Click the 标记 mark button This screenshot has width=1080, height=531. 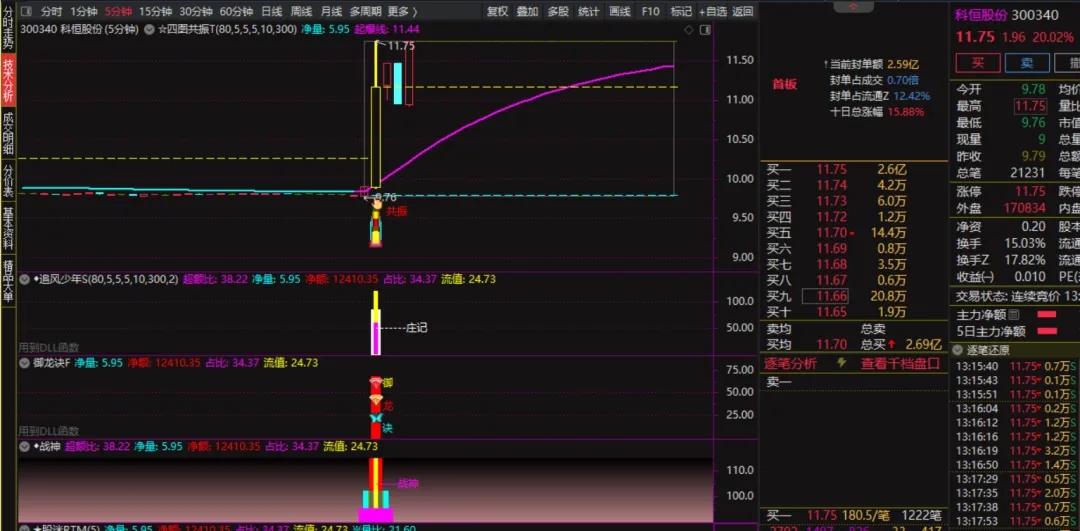pyautogui.click(x=681, y=11)
